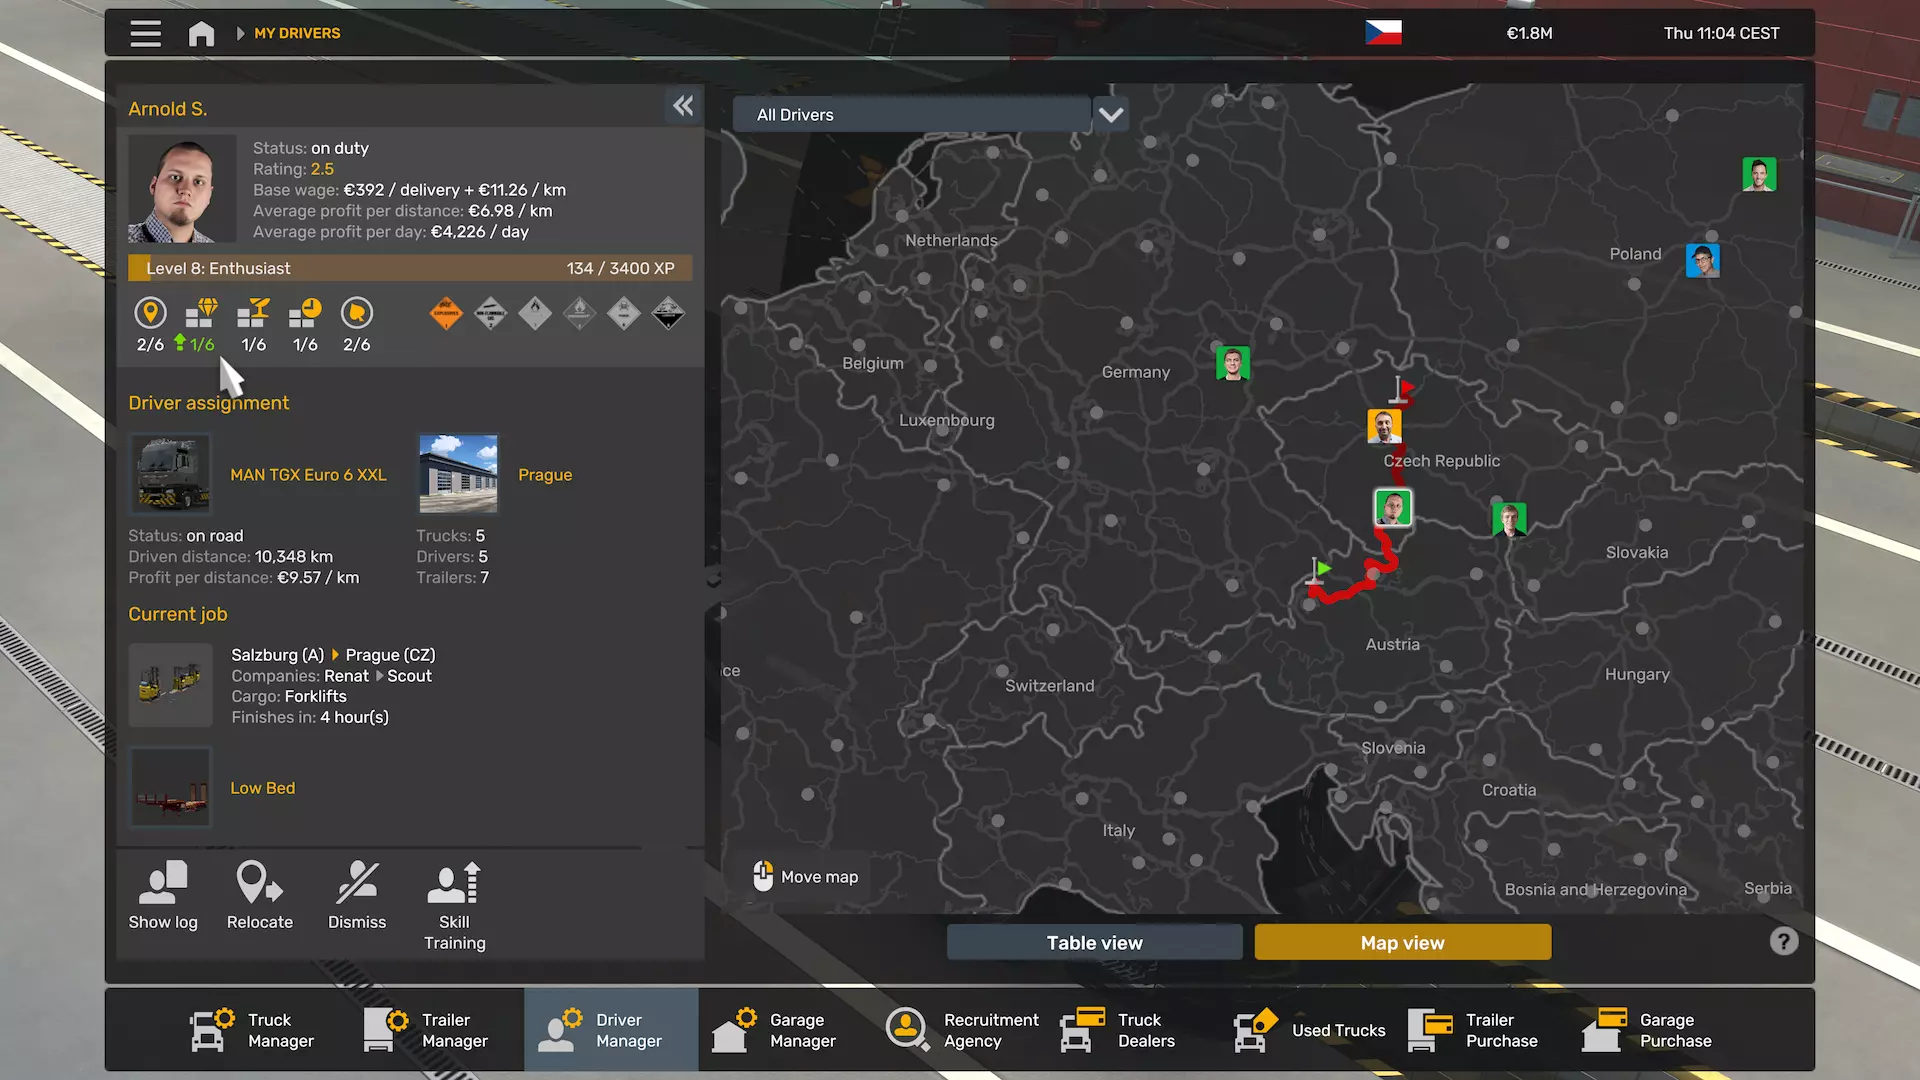The image size is (1920, 1080).
Task: Open the hamburger main menu
Action: coord(145,33)
